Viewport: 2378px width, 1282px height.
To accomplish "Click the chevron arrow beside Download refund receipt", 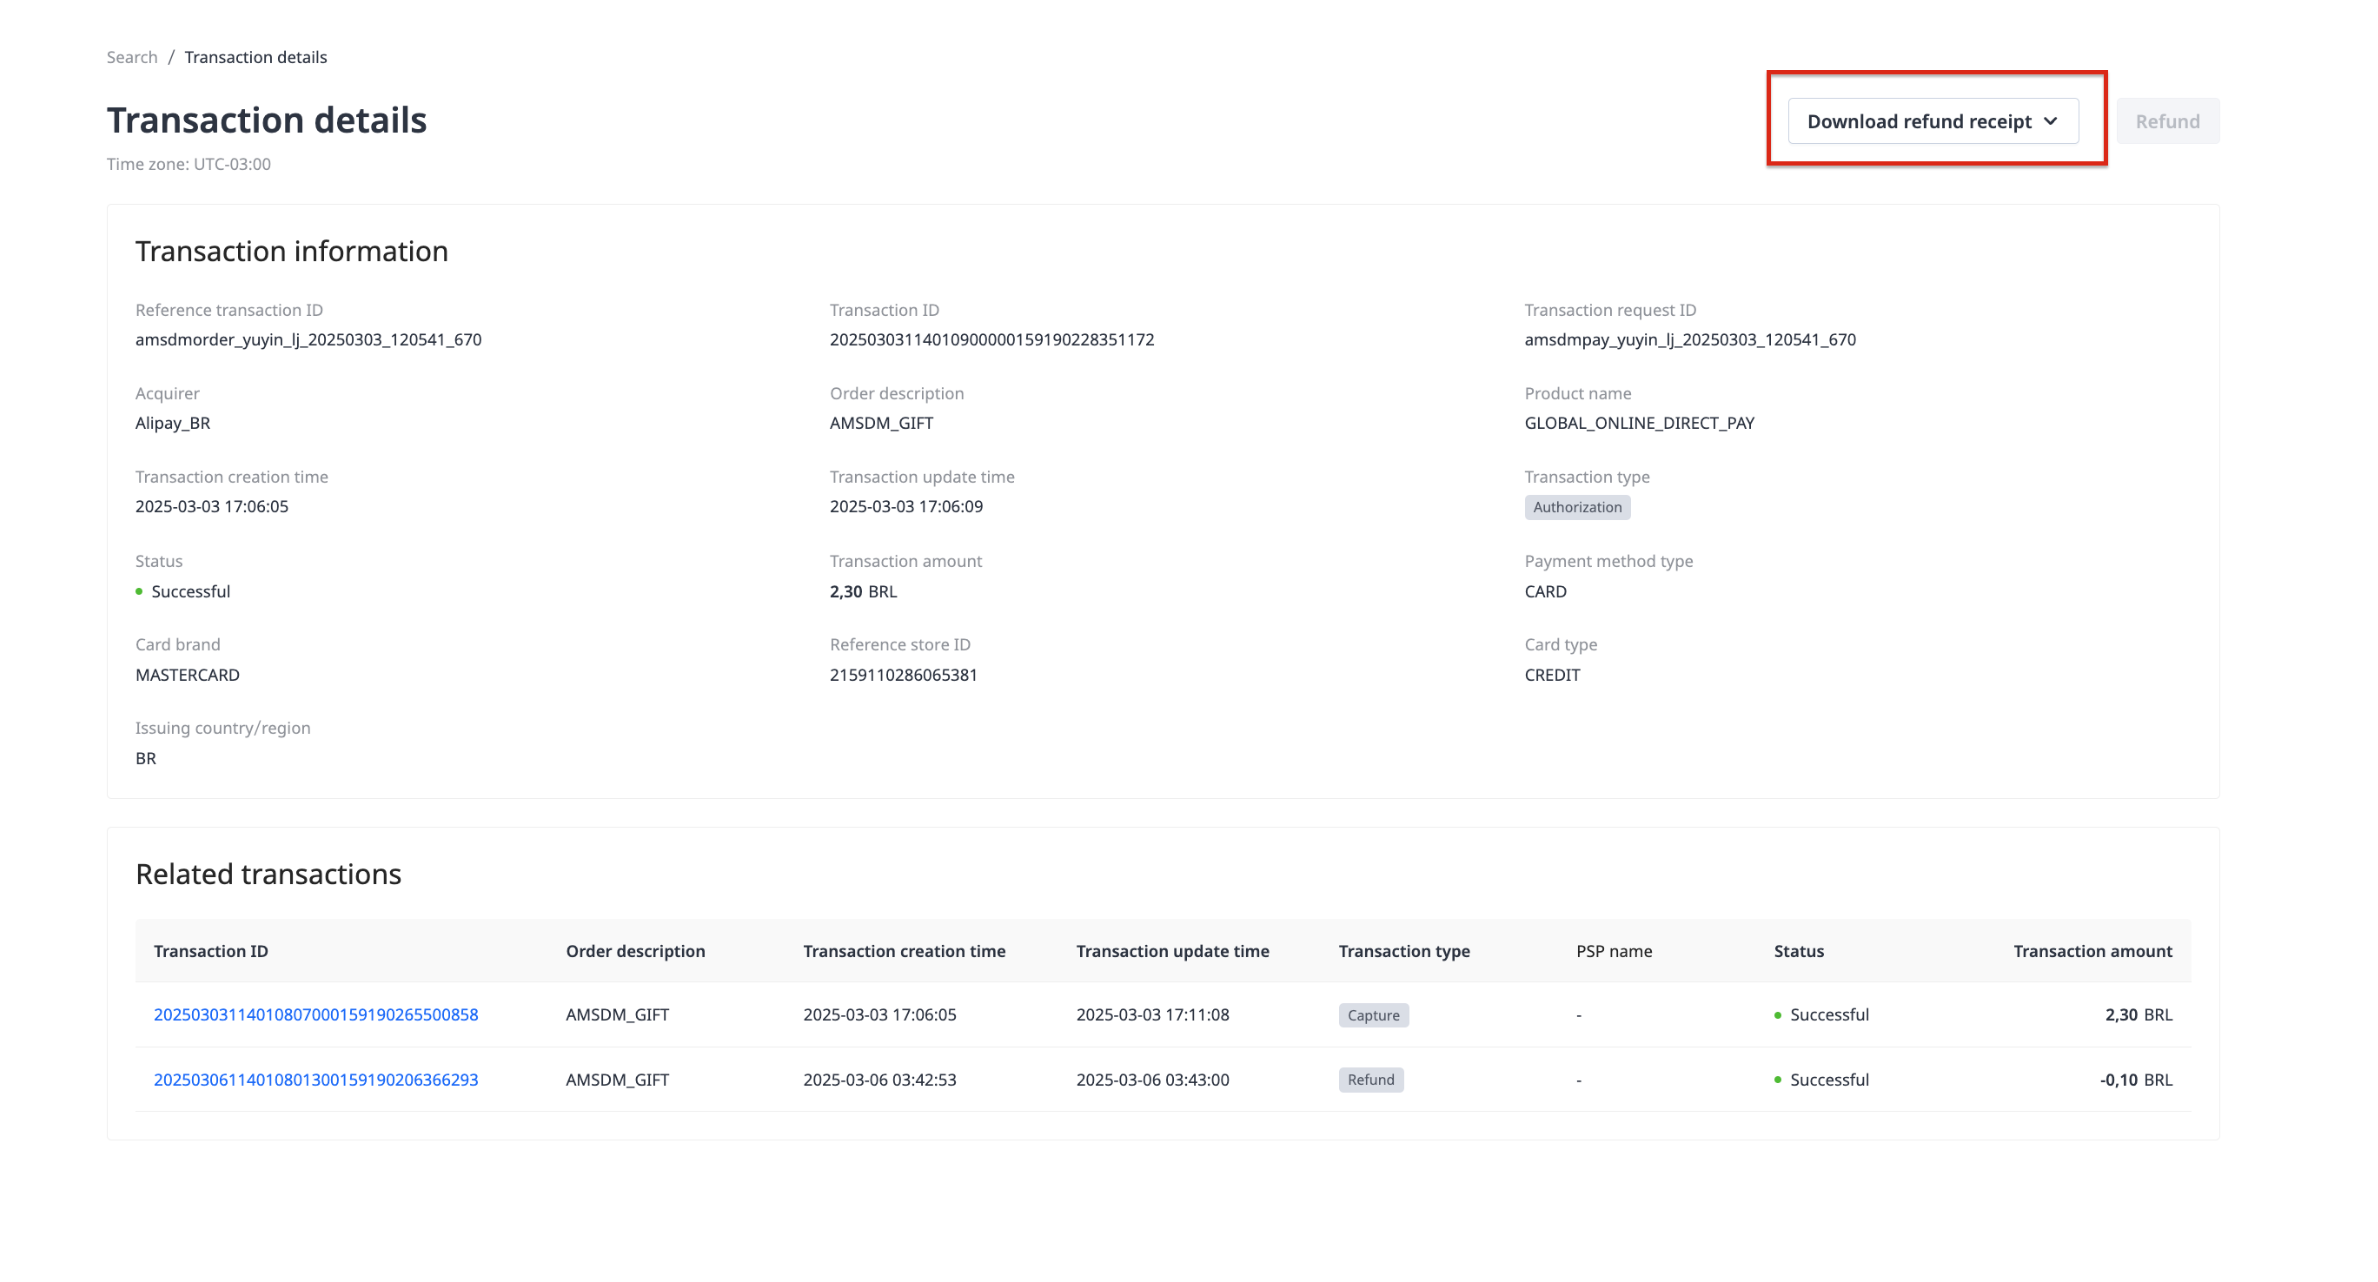I will [2051, 121].
